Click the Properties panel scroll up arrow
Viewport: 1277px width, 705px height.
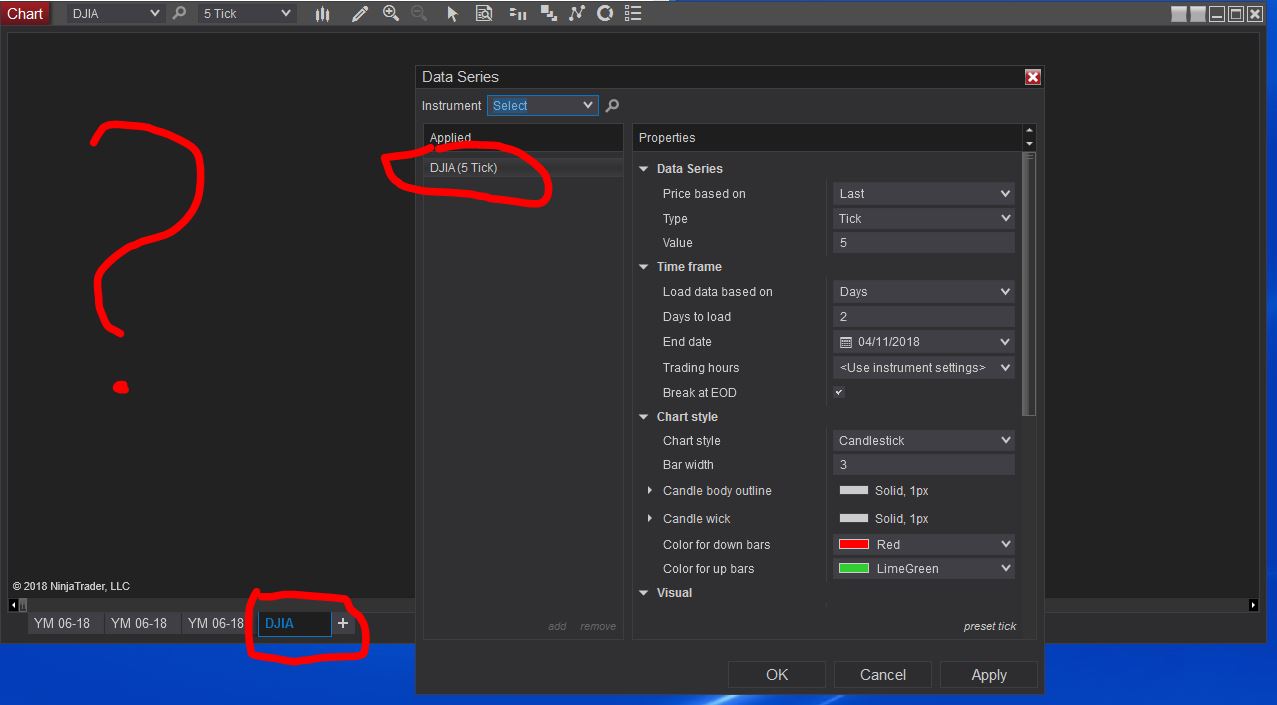(x=1029, y=131)
